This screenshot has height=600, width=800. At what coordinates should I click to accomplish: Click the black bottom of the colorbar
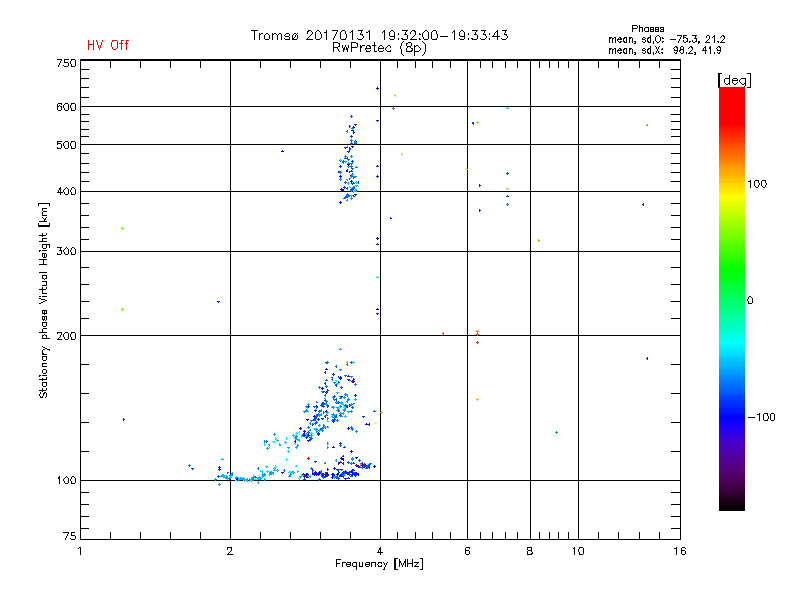732,503
